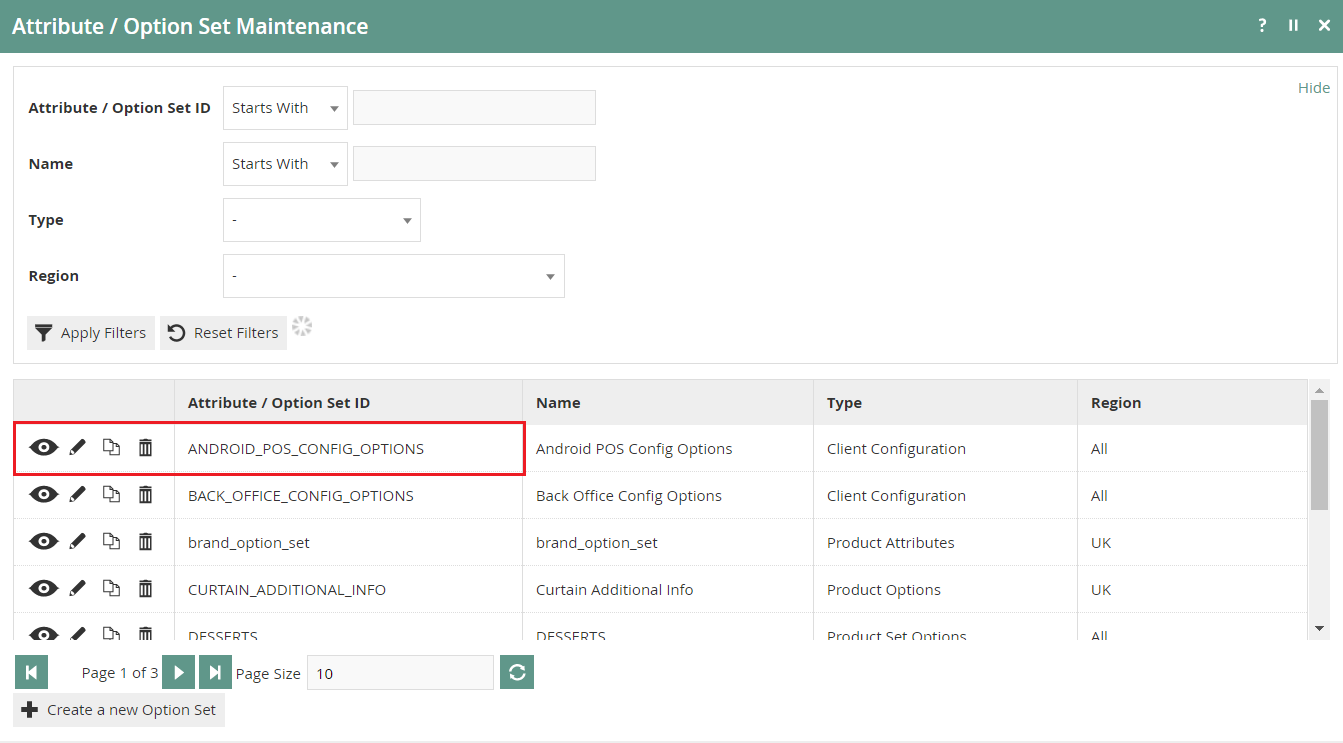This screenshot has height=743, width=1343.
Task: Apply the current filters
Action: pos(90,332)
